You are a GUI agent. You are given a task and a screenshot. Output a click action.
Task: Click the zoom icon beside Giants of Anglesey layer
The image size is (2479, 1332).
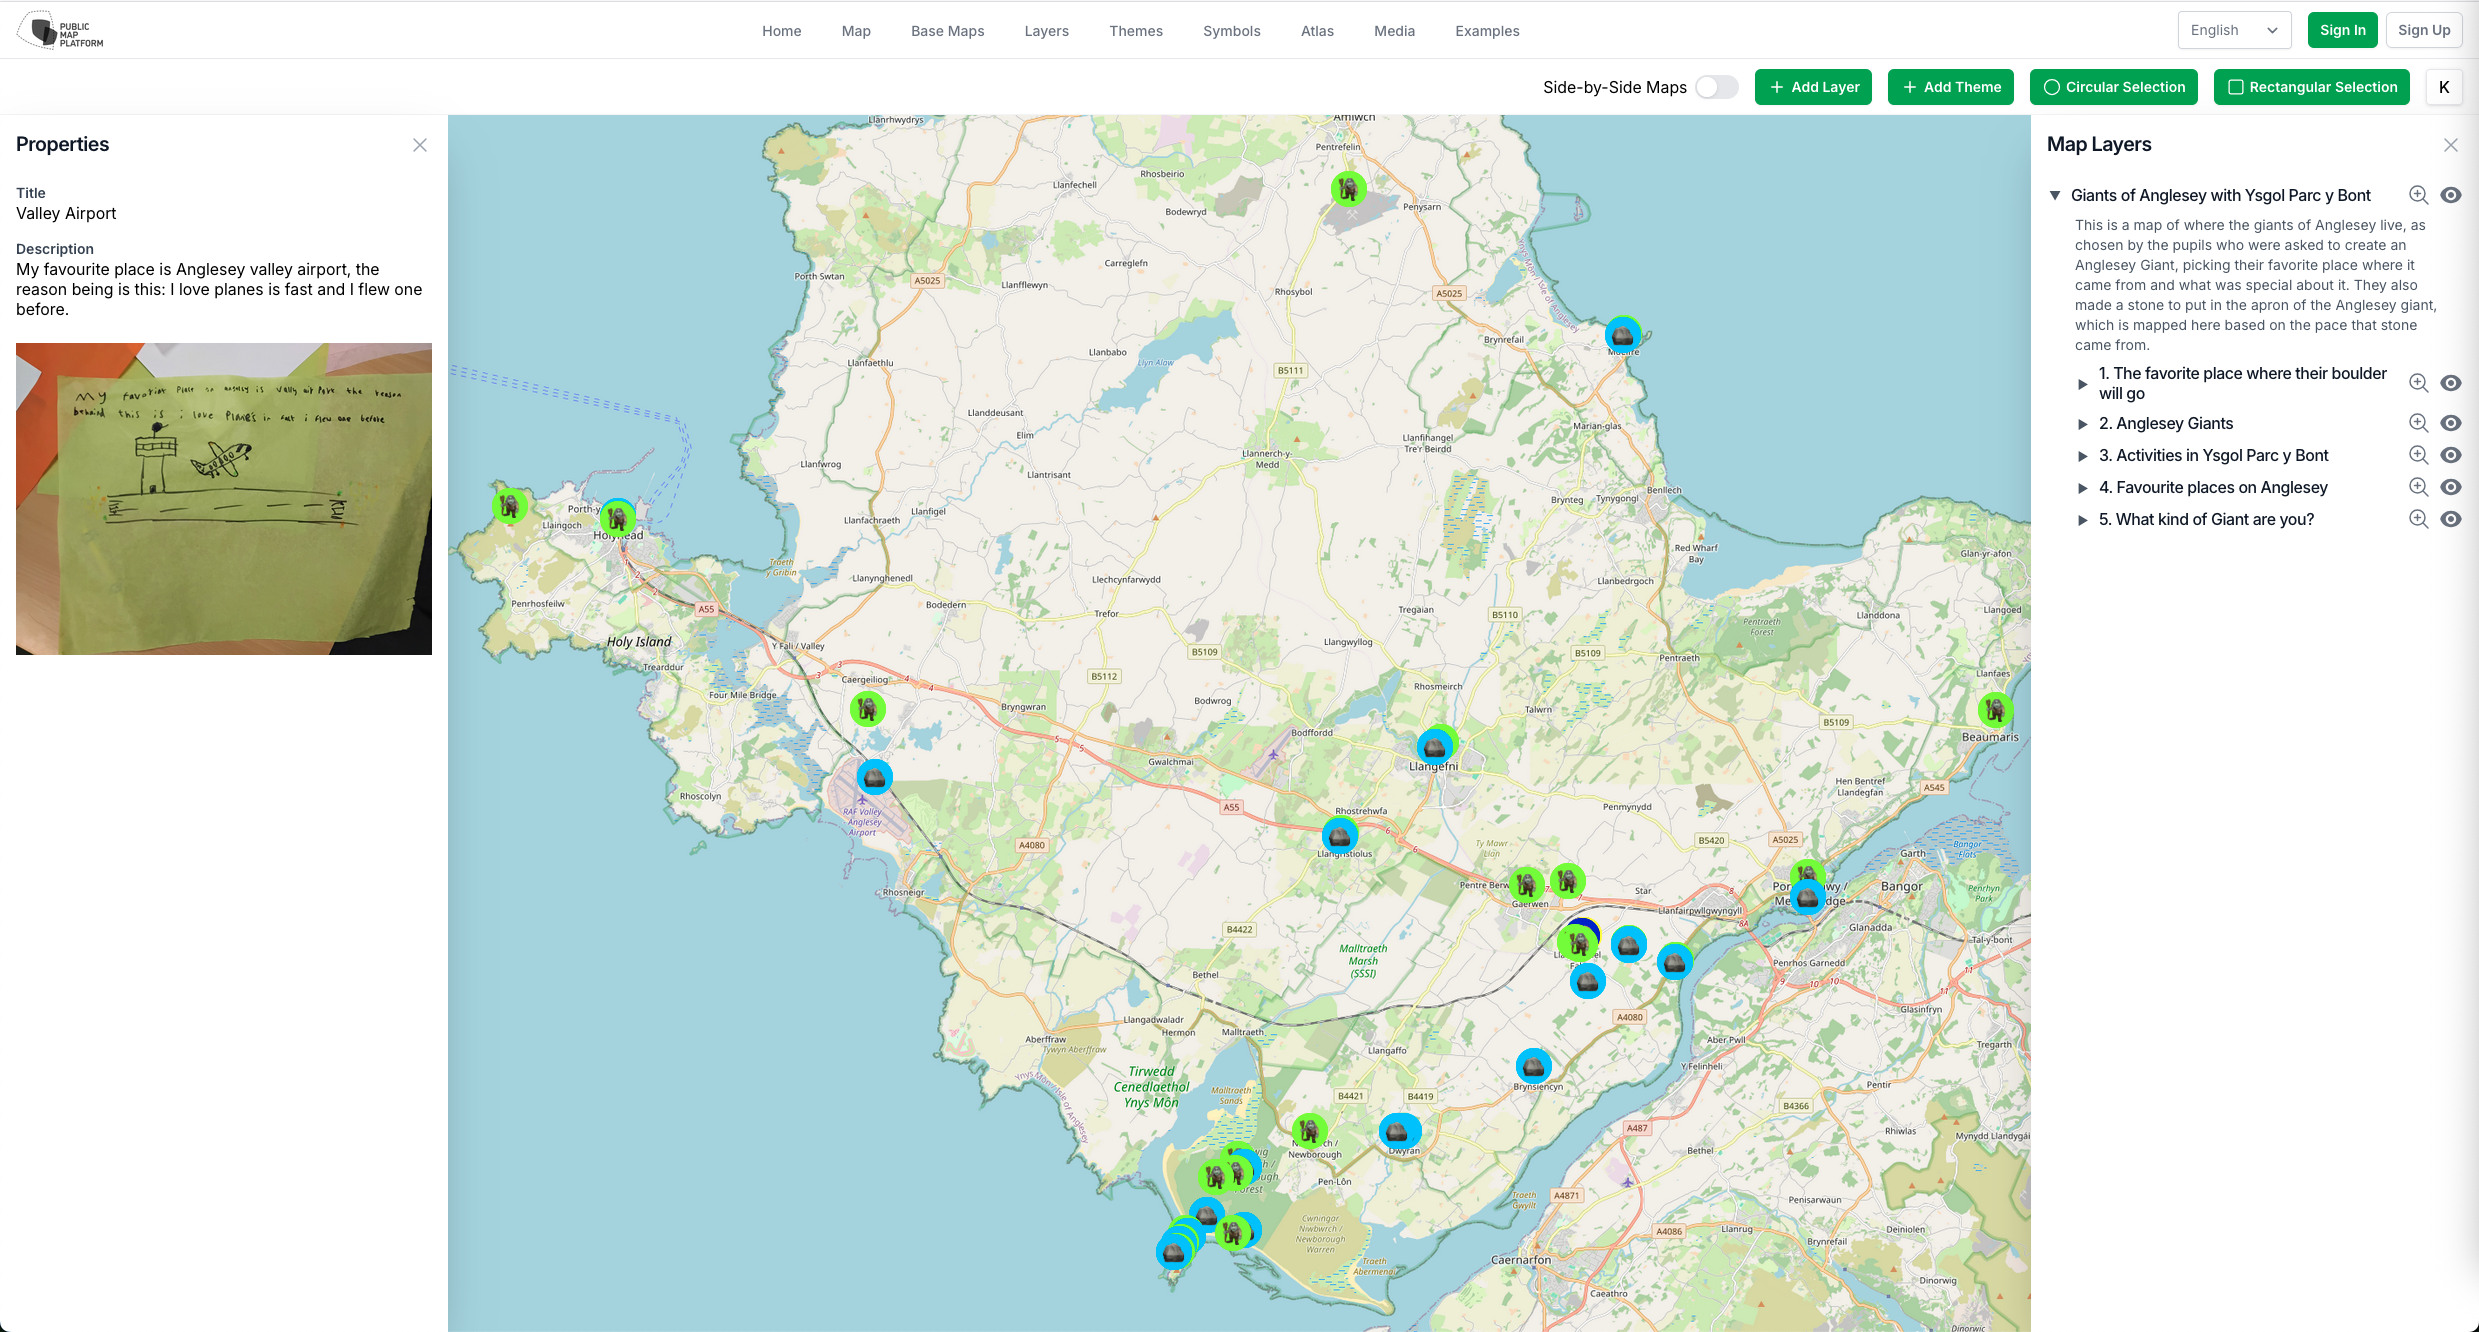(2419, 195)
